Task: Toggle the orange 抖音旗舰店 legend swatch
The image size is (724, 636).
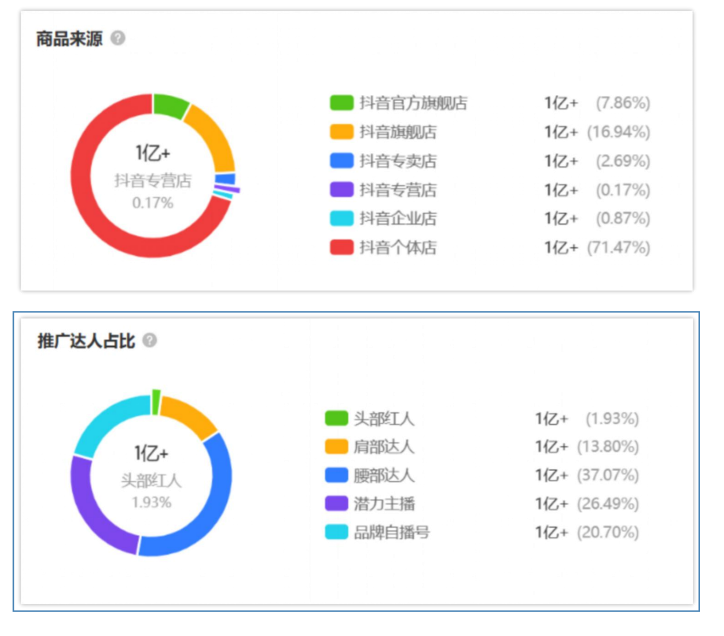Action: coord(341,132)
